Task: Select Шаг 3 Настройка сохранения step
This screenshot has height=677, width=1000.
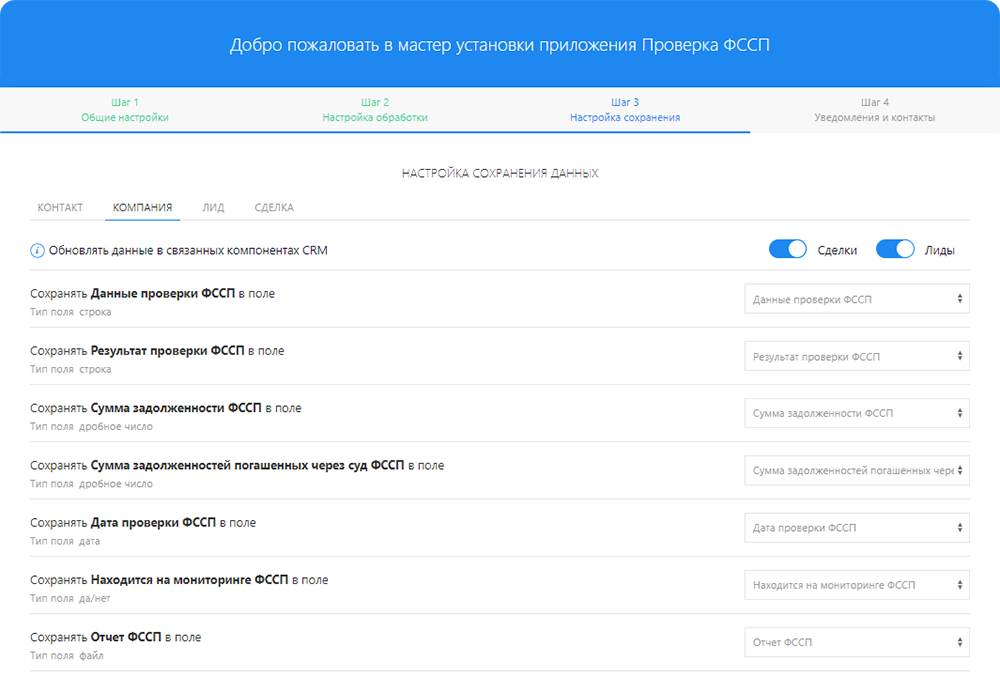Action: pos(625,110)
